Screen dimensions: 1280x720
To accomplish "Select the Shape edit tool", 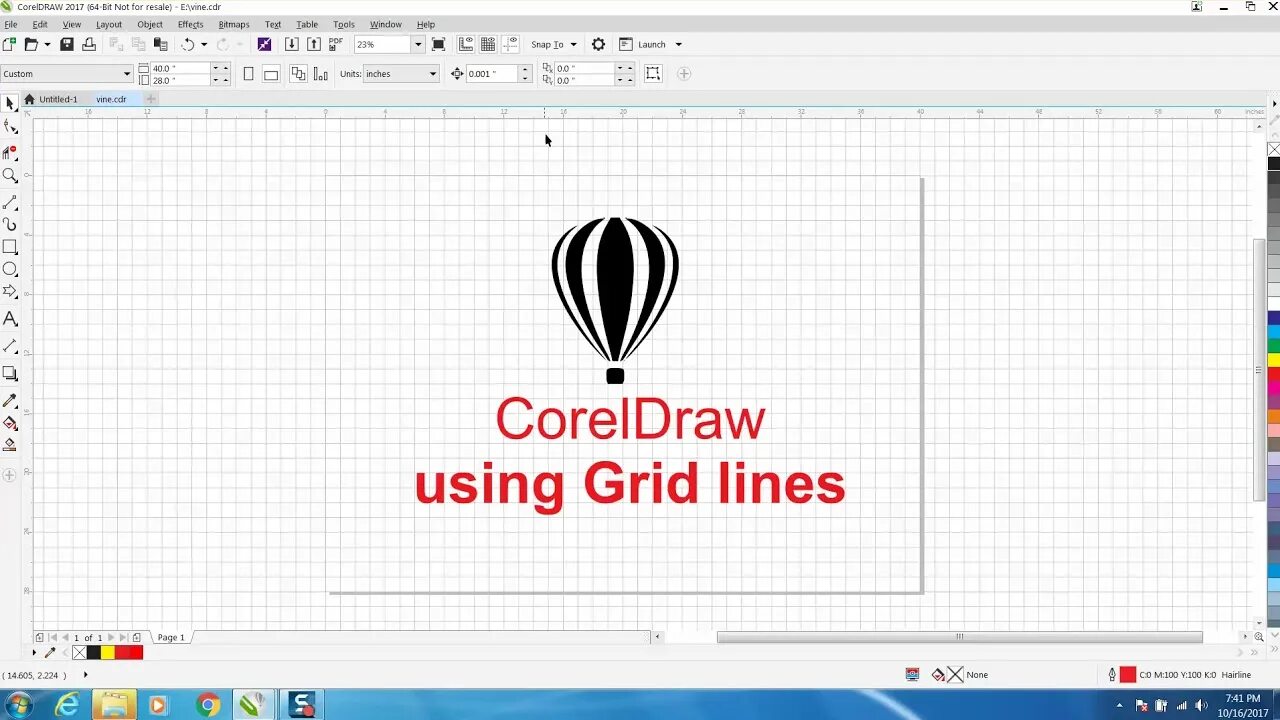I will [x=10, y=127].
